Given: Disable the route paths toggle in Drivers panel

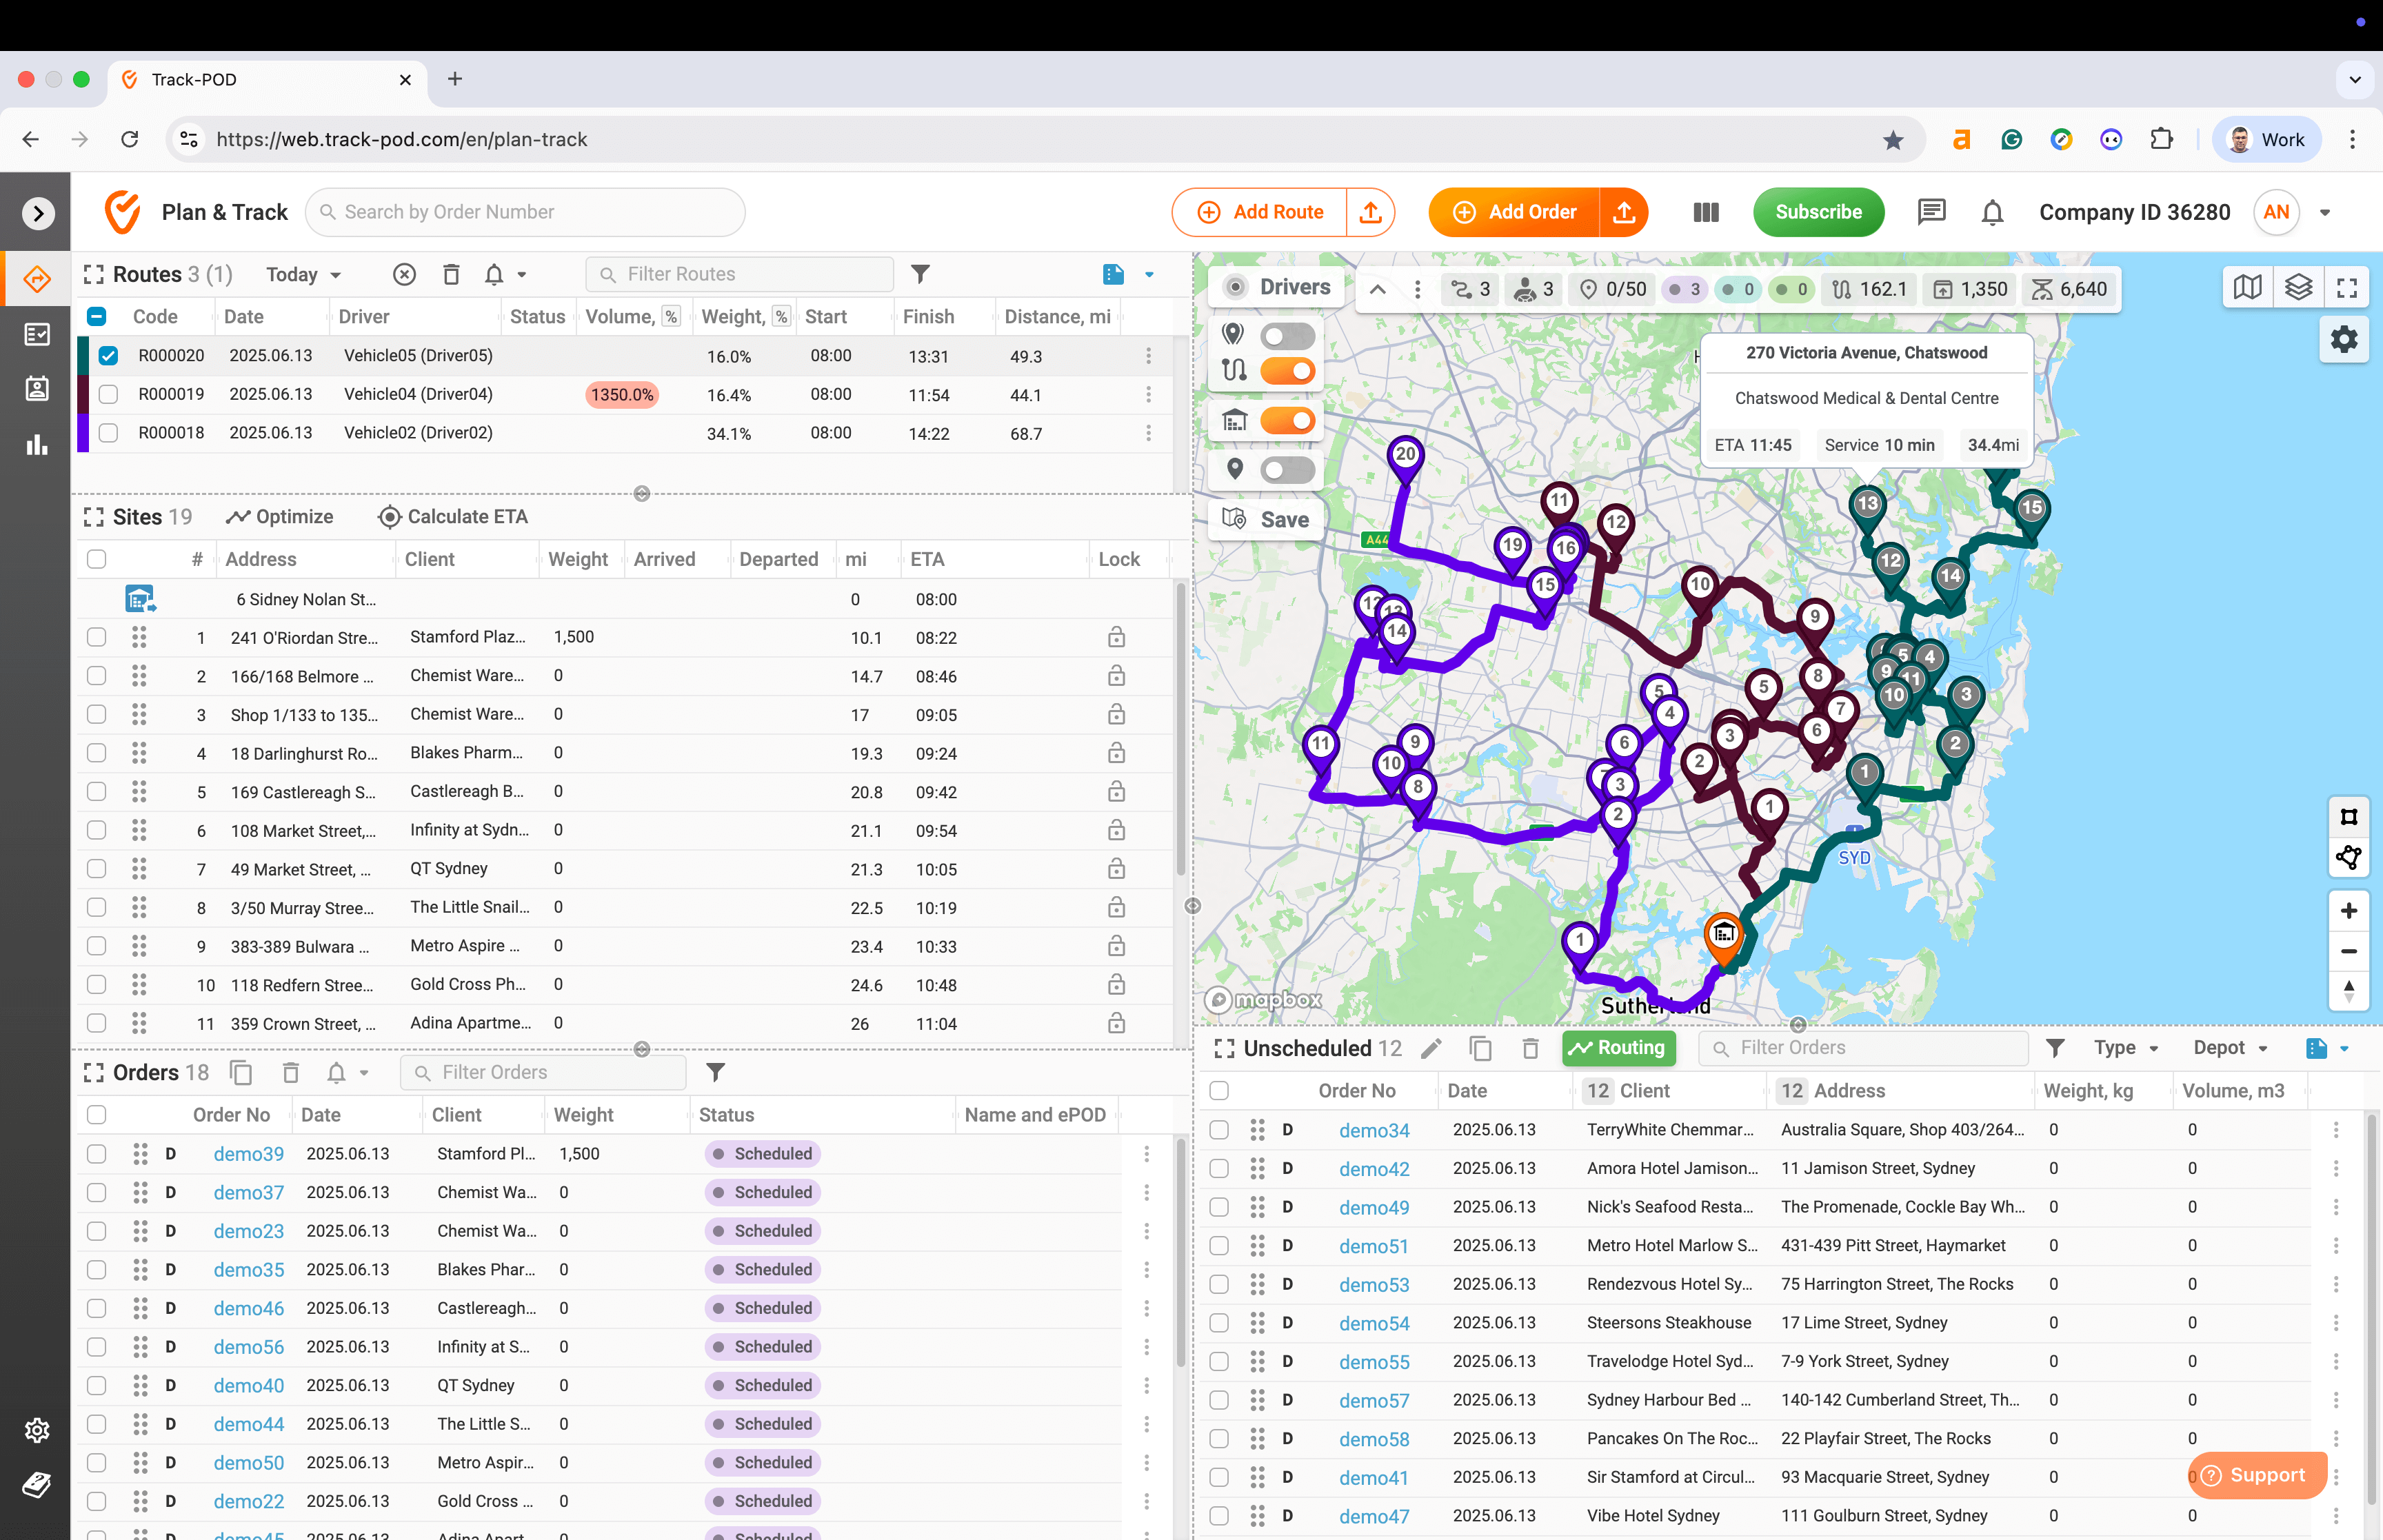Looking at the screenshot, I should (1288, 371).
